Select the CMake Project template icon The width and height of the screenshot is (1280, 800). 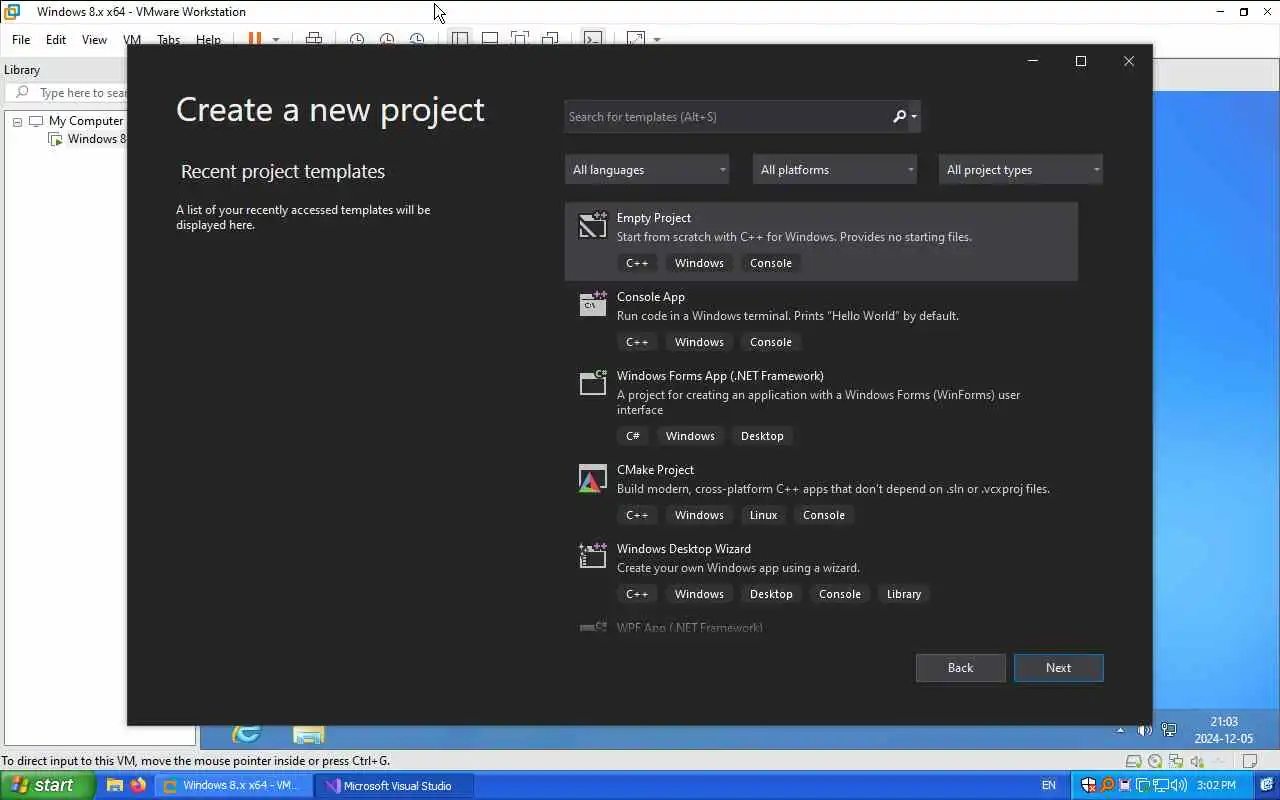pos(592,478)
